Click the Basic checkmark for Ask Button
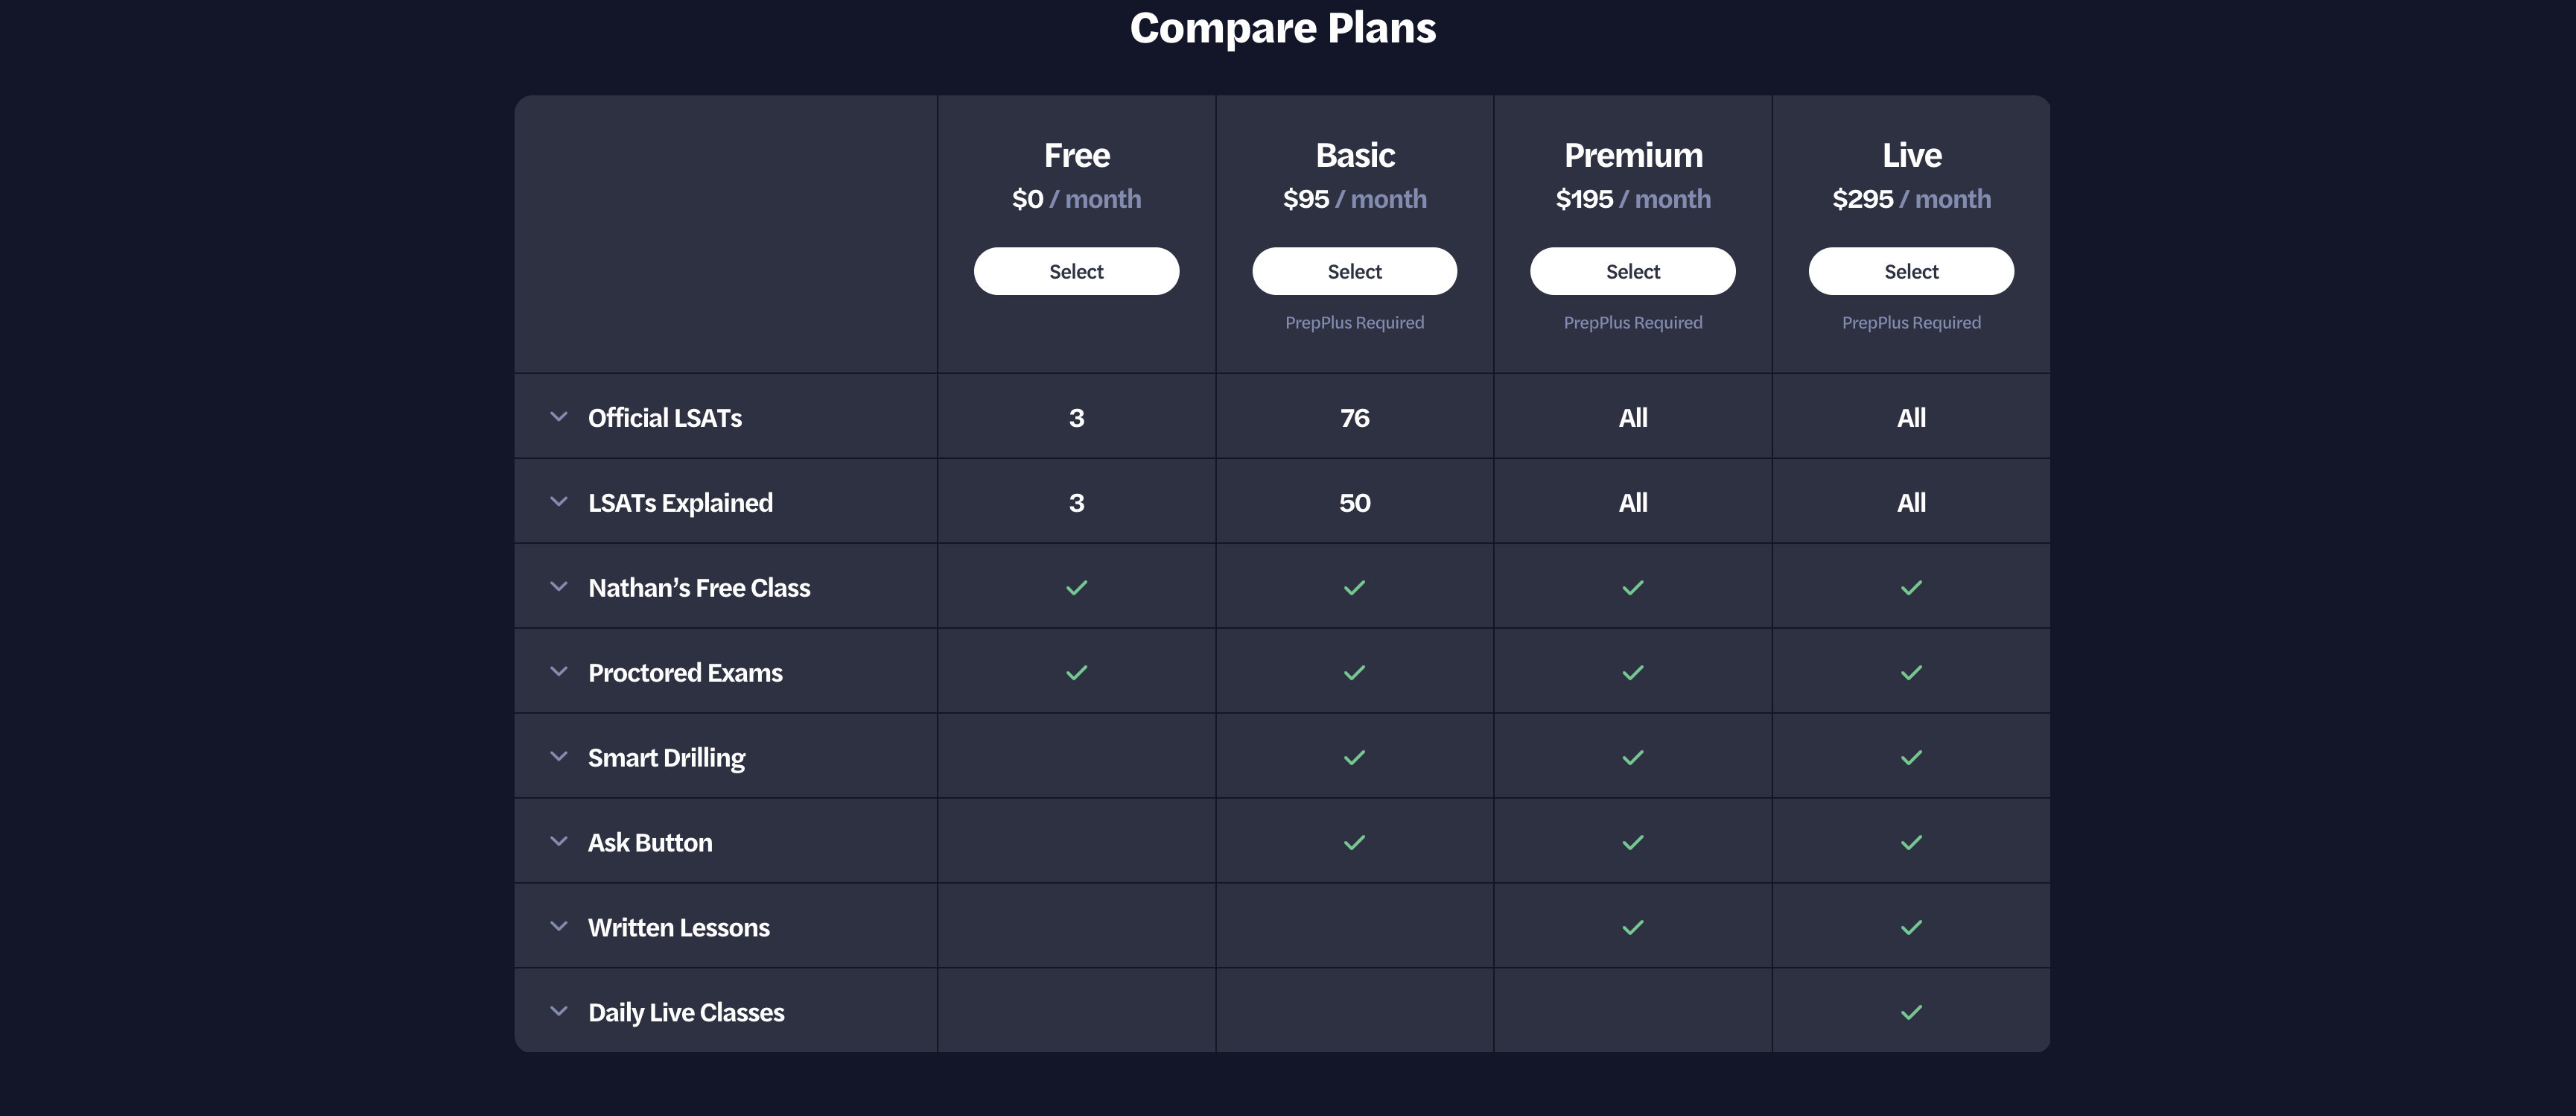The image size is (2576, 1116). tap(1354, 843)
